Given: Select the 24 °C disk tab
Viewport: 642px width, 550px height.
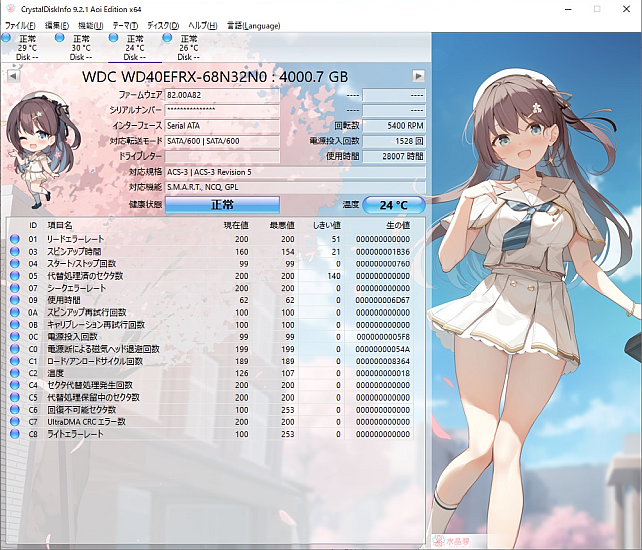Looking at the screenshot, I should point(135,48).
